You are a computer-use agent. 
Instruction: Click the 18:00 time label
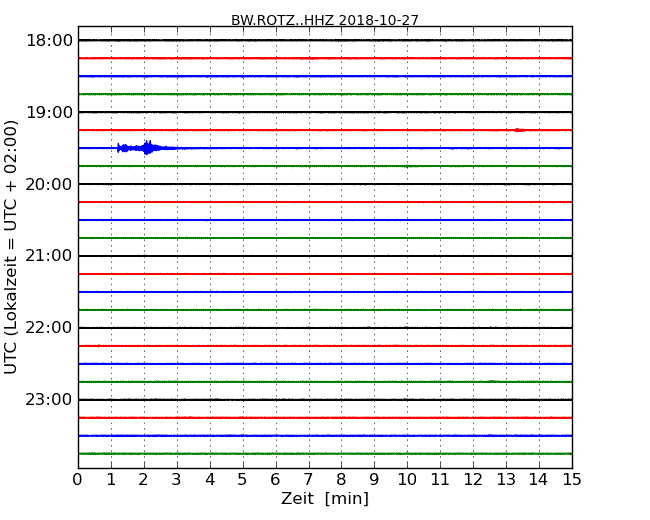(49, 41)
